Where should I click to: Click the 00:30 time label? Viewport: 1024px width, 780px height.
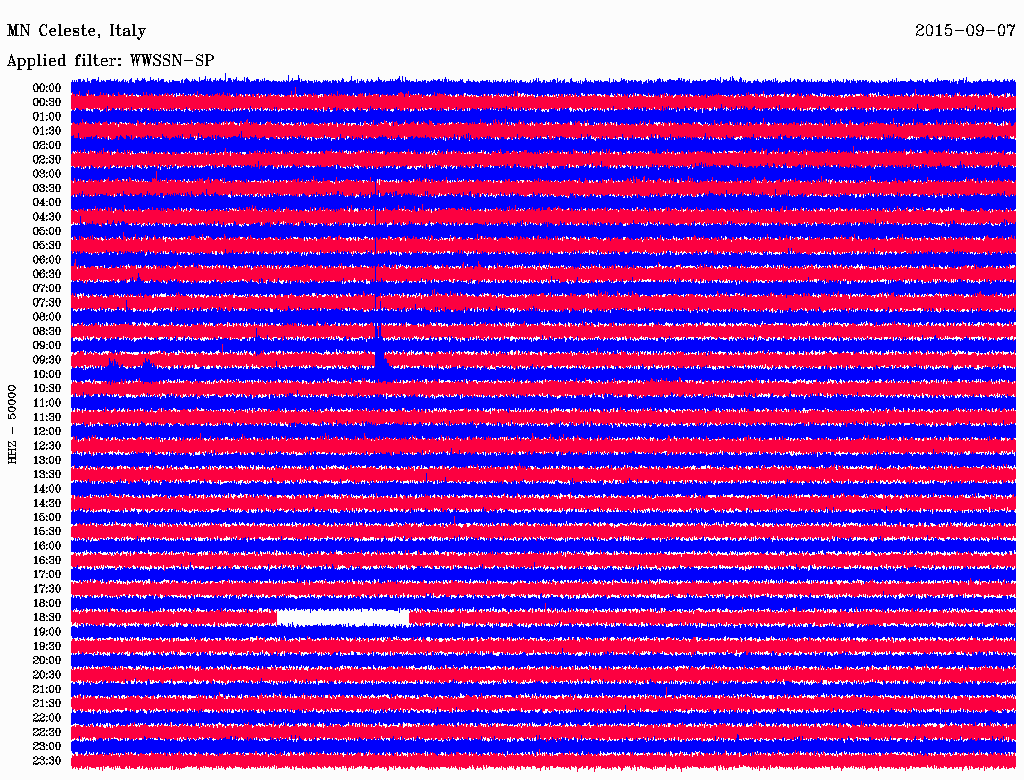47,102
